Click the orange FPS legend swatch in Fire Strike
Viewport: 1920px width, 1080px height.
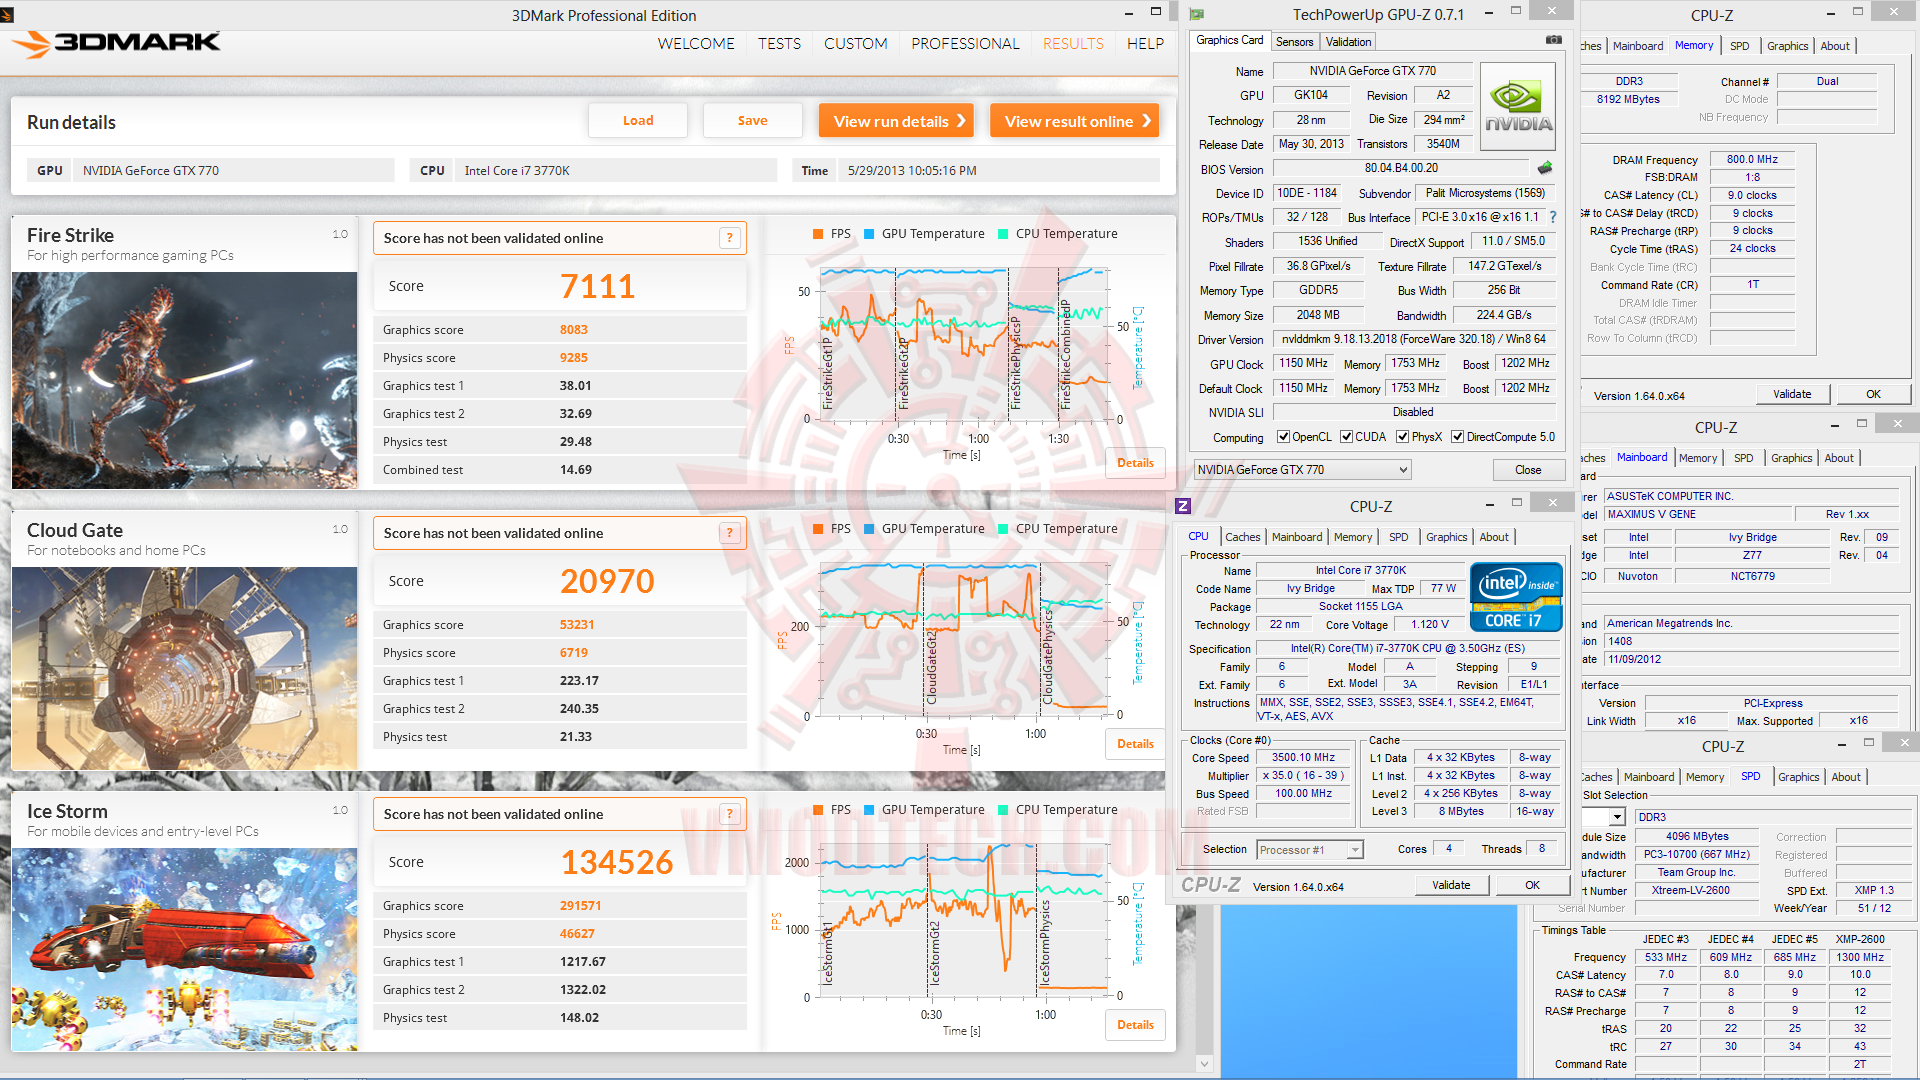819,234
